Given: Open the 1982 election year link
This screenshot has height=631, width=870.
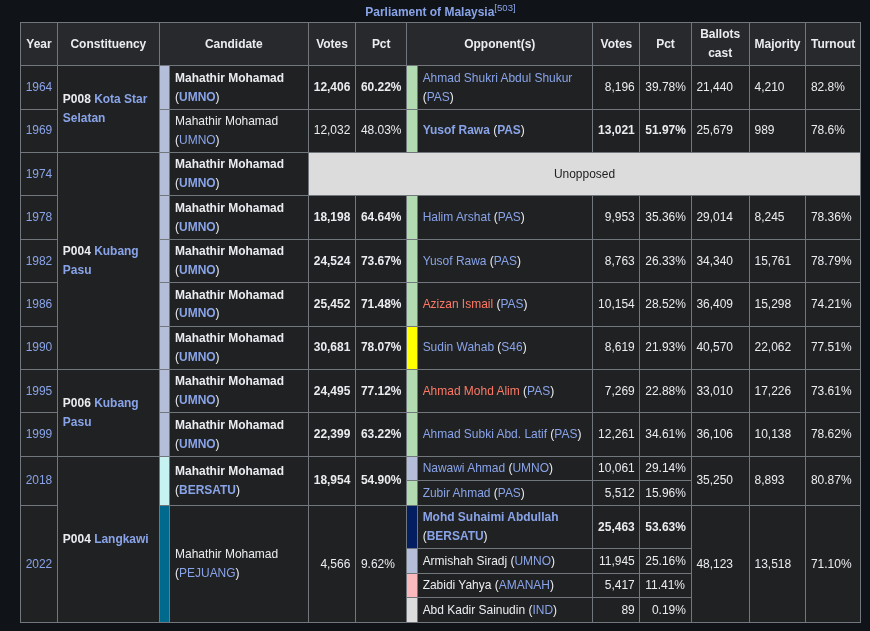Looking at the screenshot, I should (x=39, y=261).
